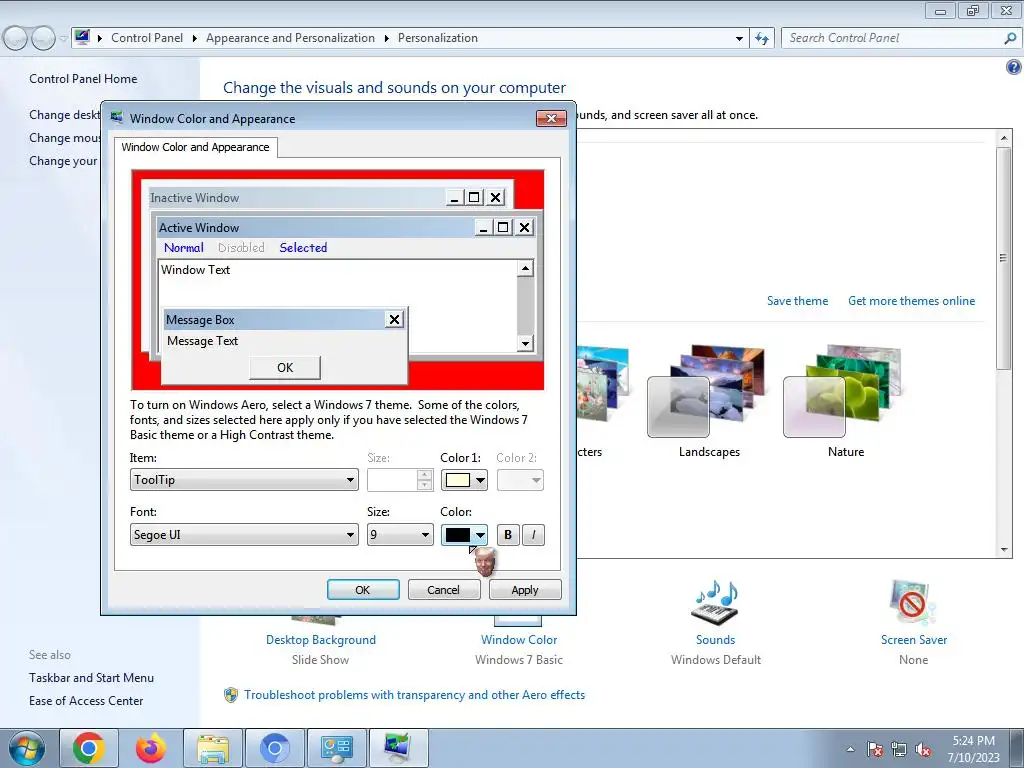Viewport: 1024px width, 768px height.
Task: Open the Font dropdown showing Segoe UI
Action: (x=244, y=535)
